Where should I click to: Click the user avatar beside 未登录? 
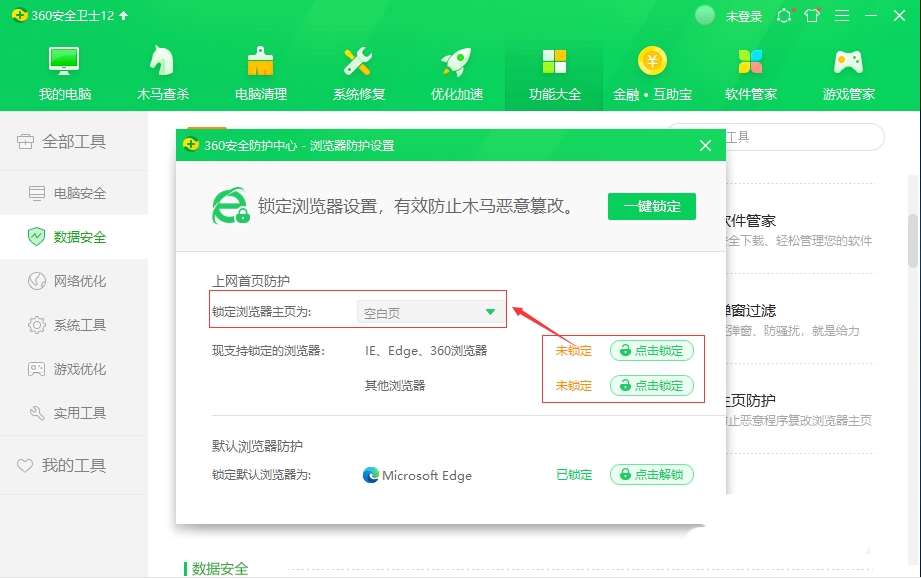pyautogui.click(x=704, y=16)
